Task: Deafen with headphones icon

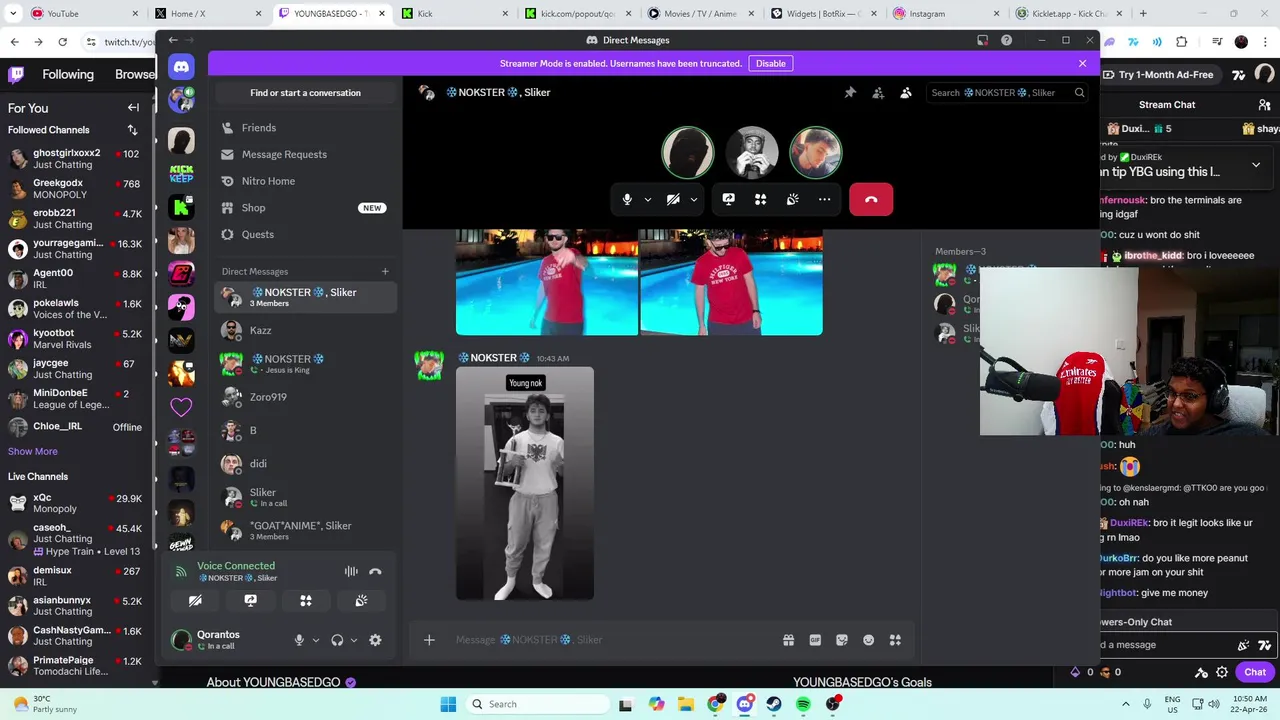Action: coord(337,640)
